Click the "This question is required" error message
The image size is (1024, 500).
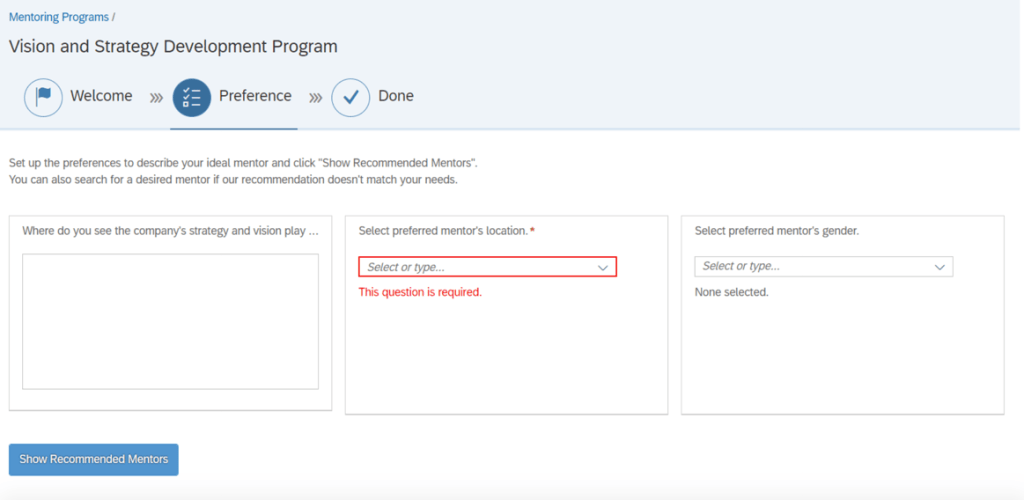tap(420, 293)
